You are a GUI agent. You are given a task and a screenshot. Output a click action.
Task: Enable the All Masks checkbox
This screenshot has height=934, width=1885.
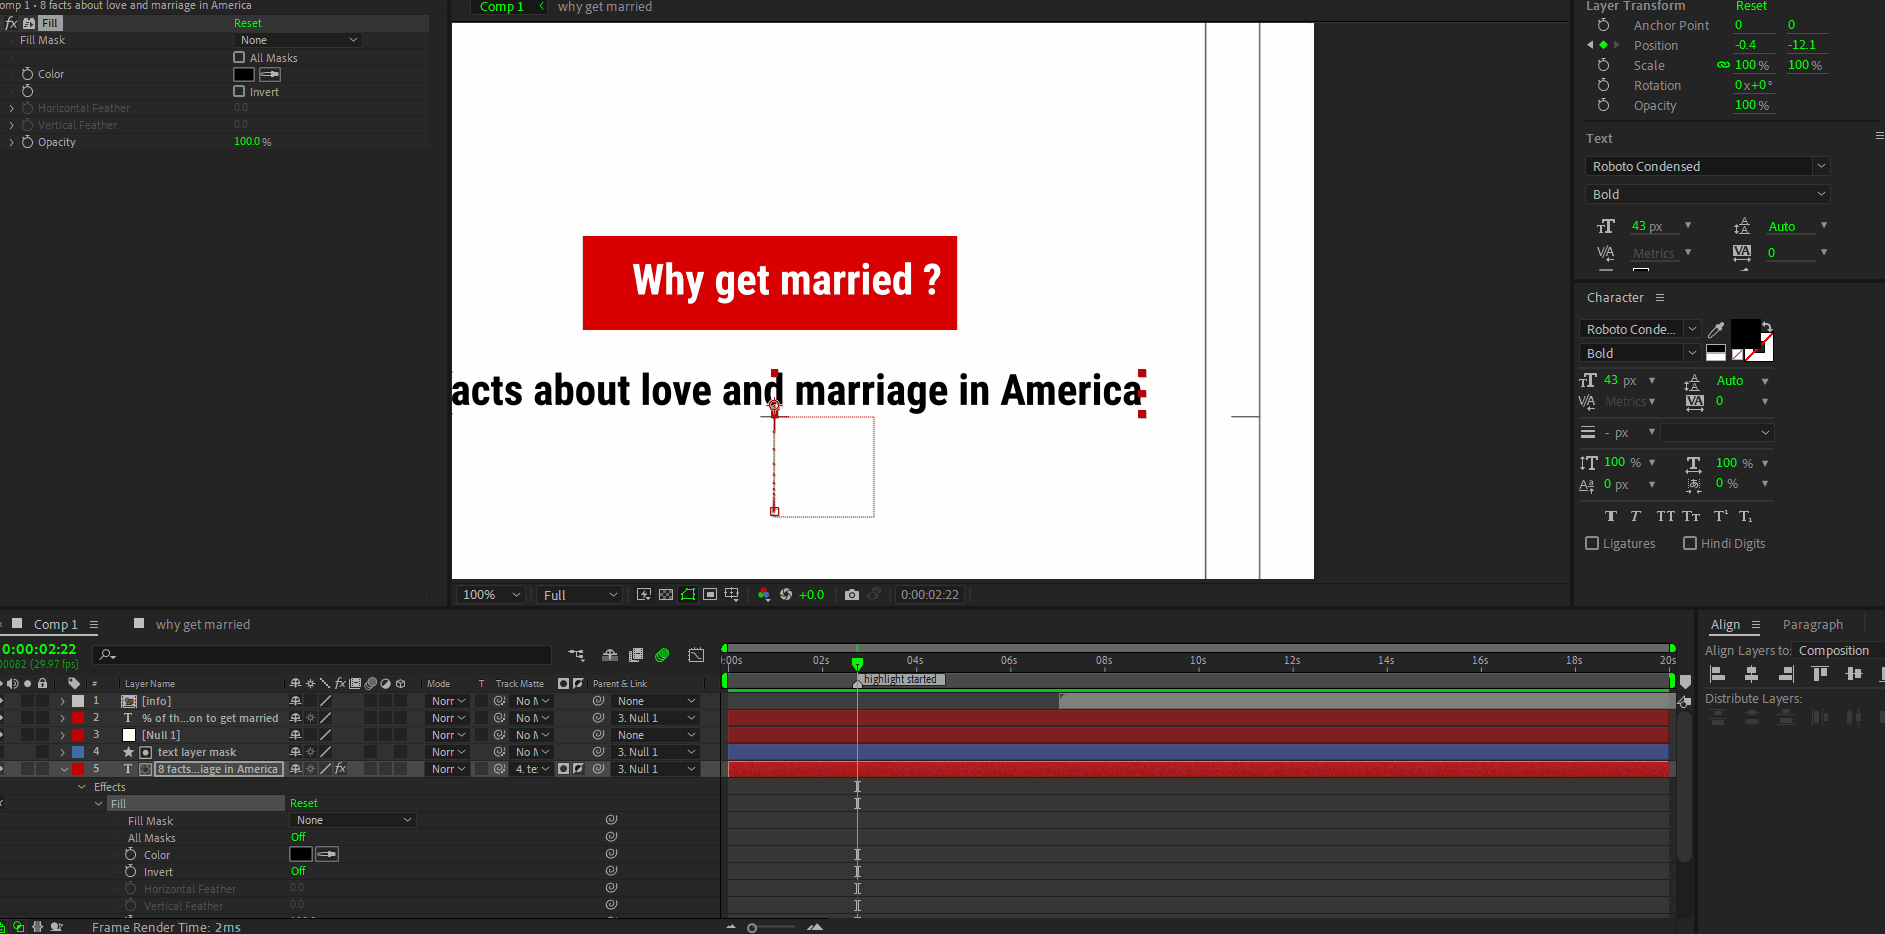239,58
